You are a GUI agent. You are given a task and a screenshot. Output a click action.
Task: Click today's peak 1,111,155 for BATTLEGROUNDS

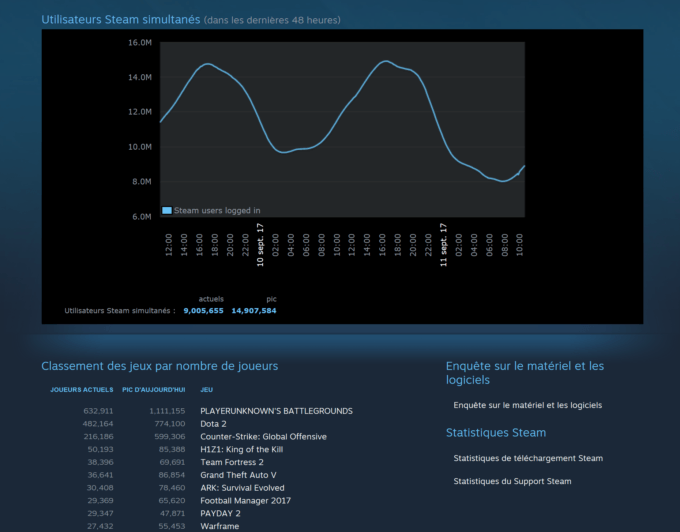tap(167, 411)
